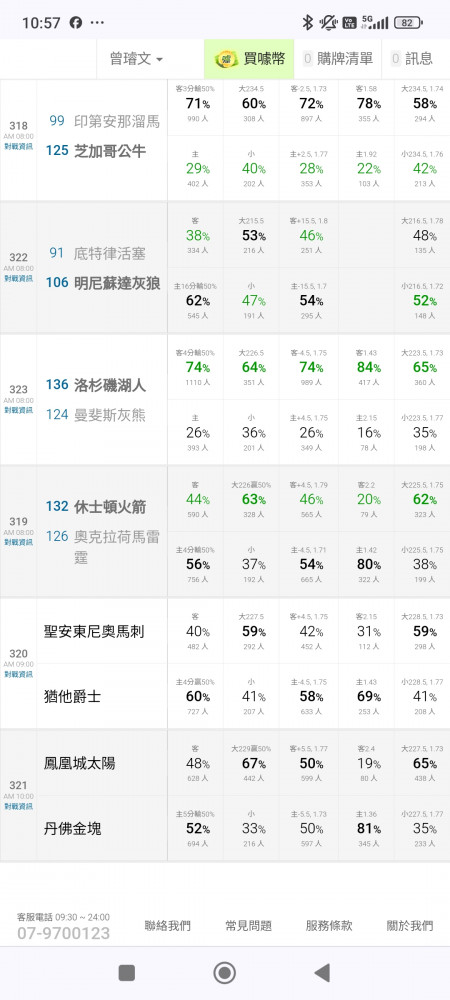This screenshot has width=450, height=1000.
Task: Tap the Android back triangle icon
Action: coord(323,973)
